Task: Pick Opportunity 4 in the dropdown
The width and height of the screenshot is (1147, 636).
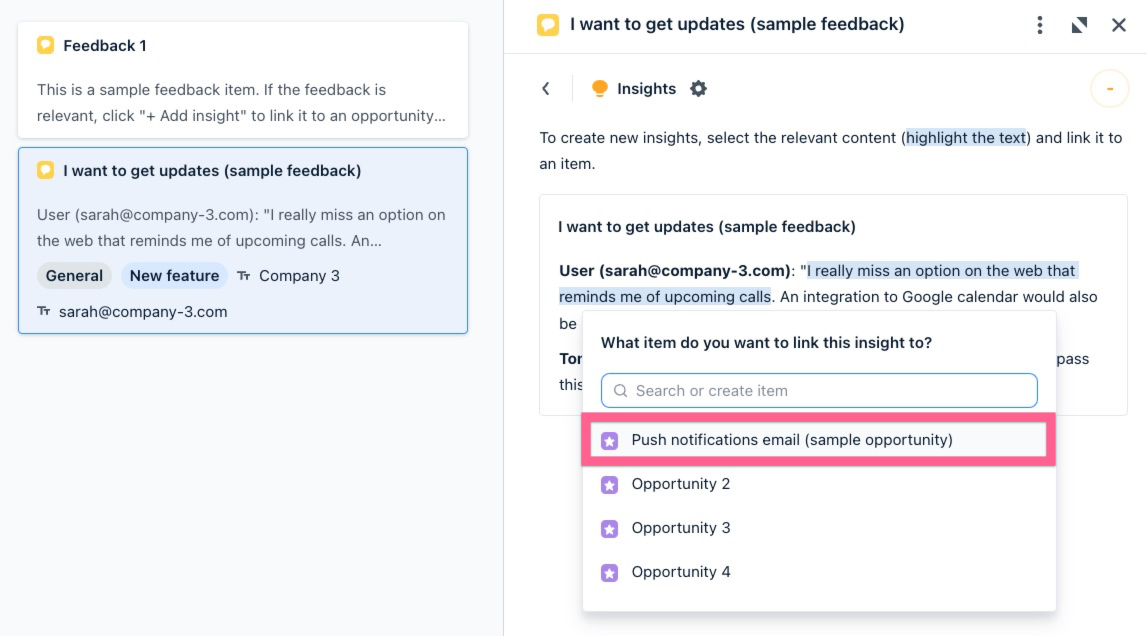Action: click(680, 572)
